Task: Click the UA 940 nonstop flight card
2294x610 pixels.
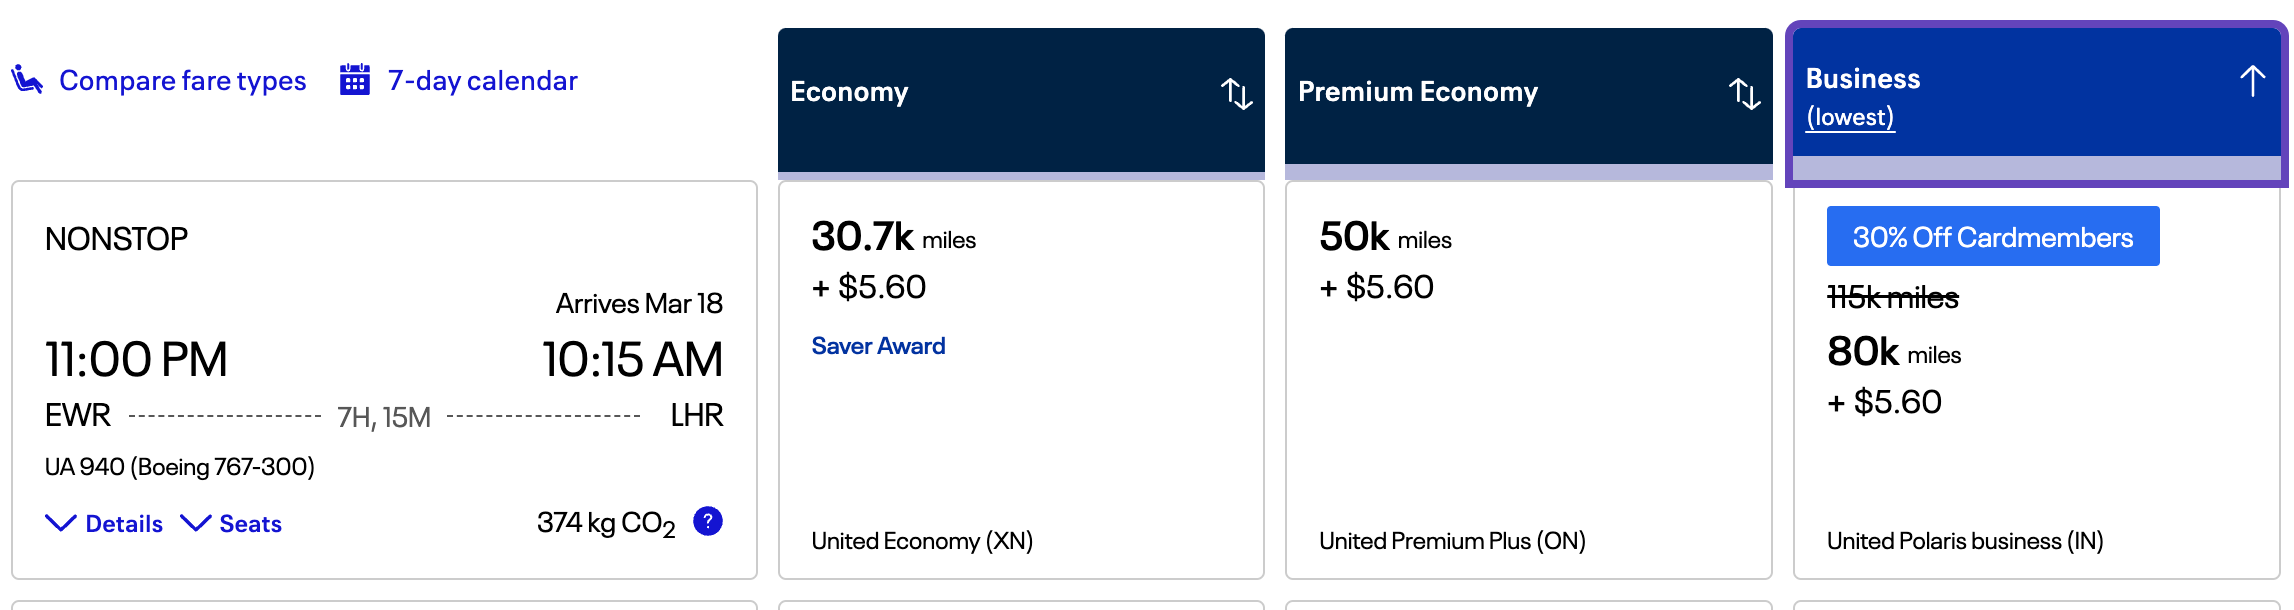Action: pyautogui.click(x=384, y=300)
